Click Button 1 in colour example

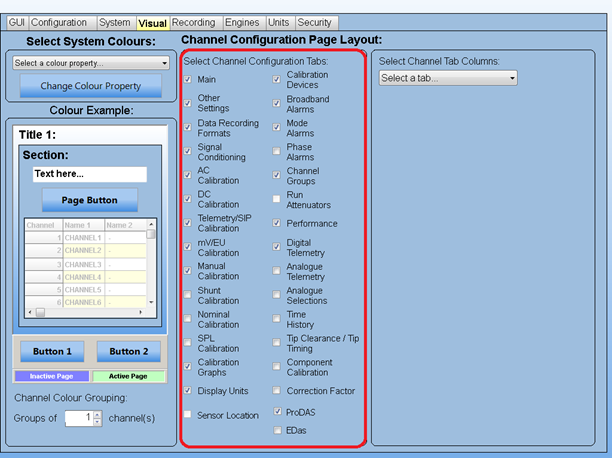(x=52, y=351)
